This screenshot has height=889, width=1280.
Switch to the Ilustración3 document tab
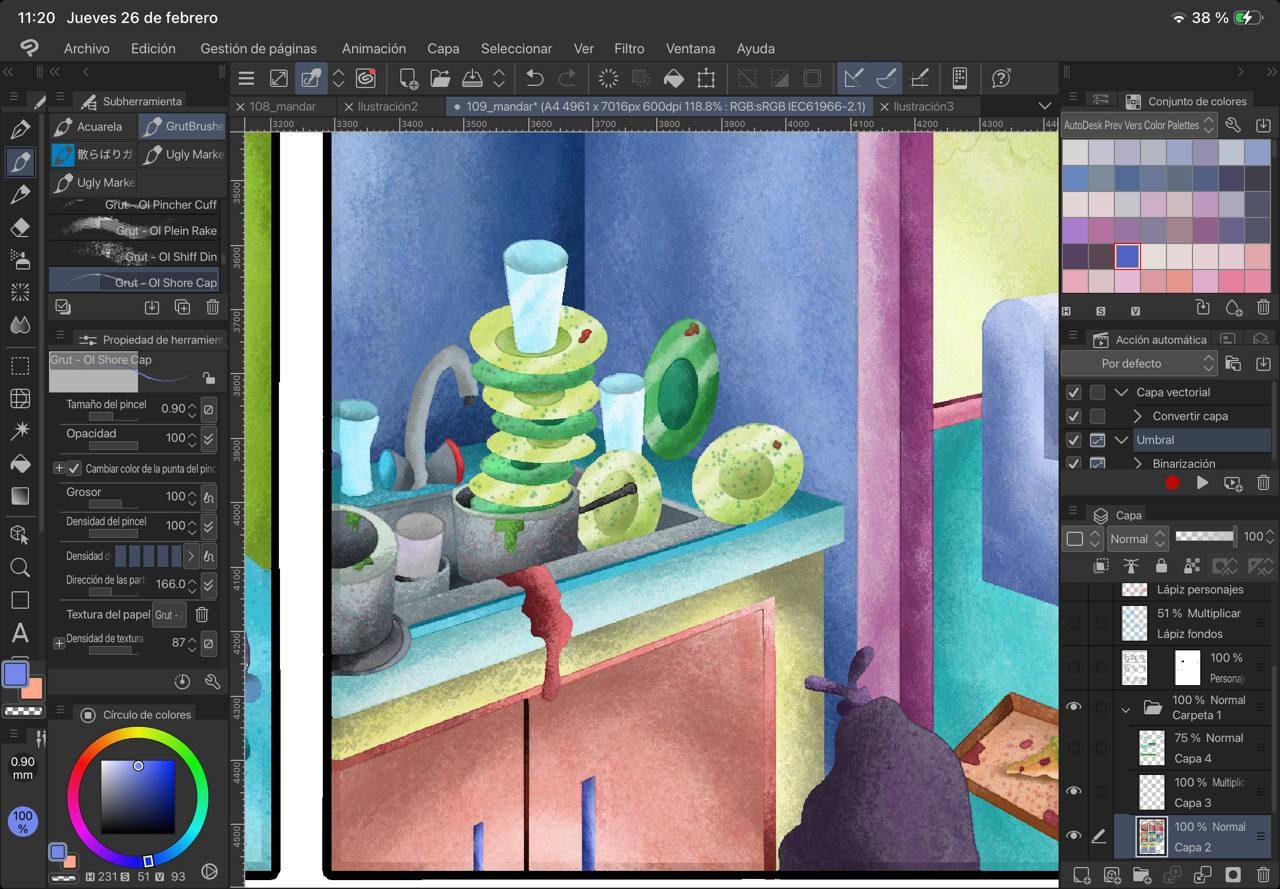click(x=923, y=106)
